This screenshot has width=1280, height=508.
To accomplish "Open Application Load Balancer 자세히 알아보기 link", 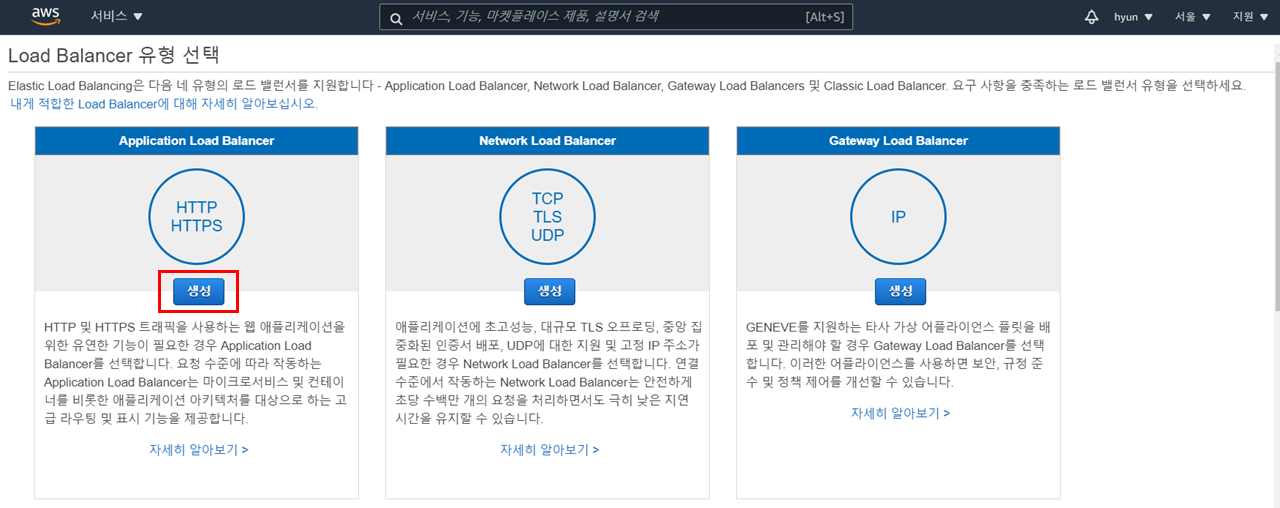I will (198, 450).
